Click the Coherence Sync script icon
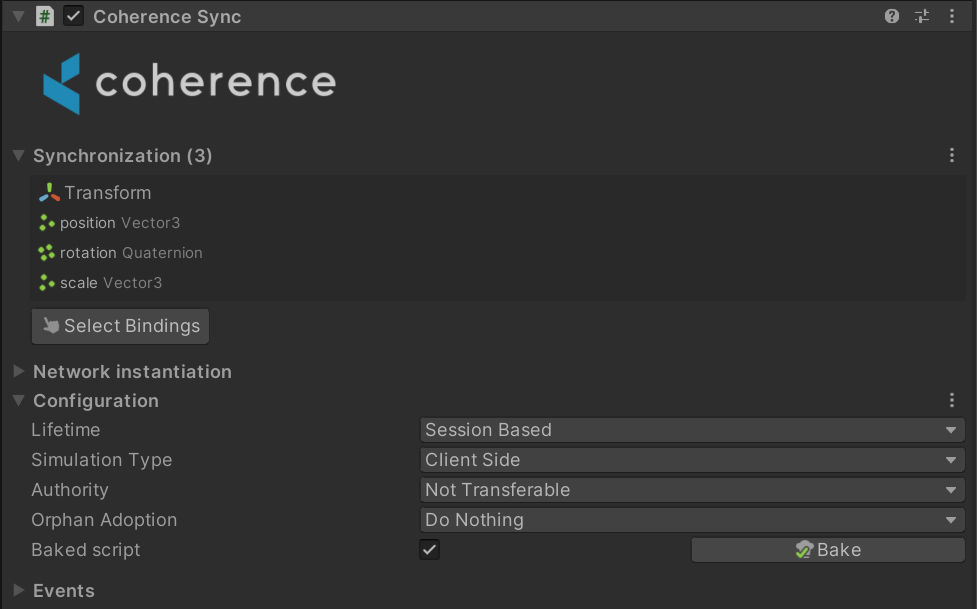977x609 pixels. pos(45,16)
